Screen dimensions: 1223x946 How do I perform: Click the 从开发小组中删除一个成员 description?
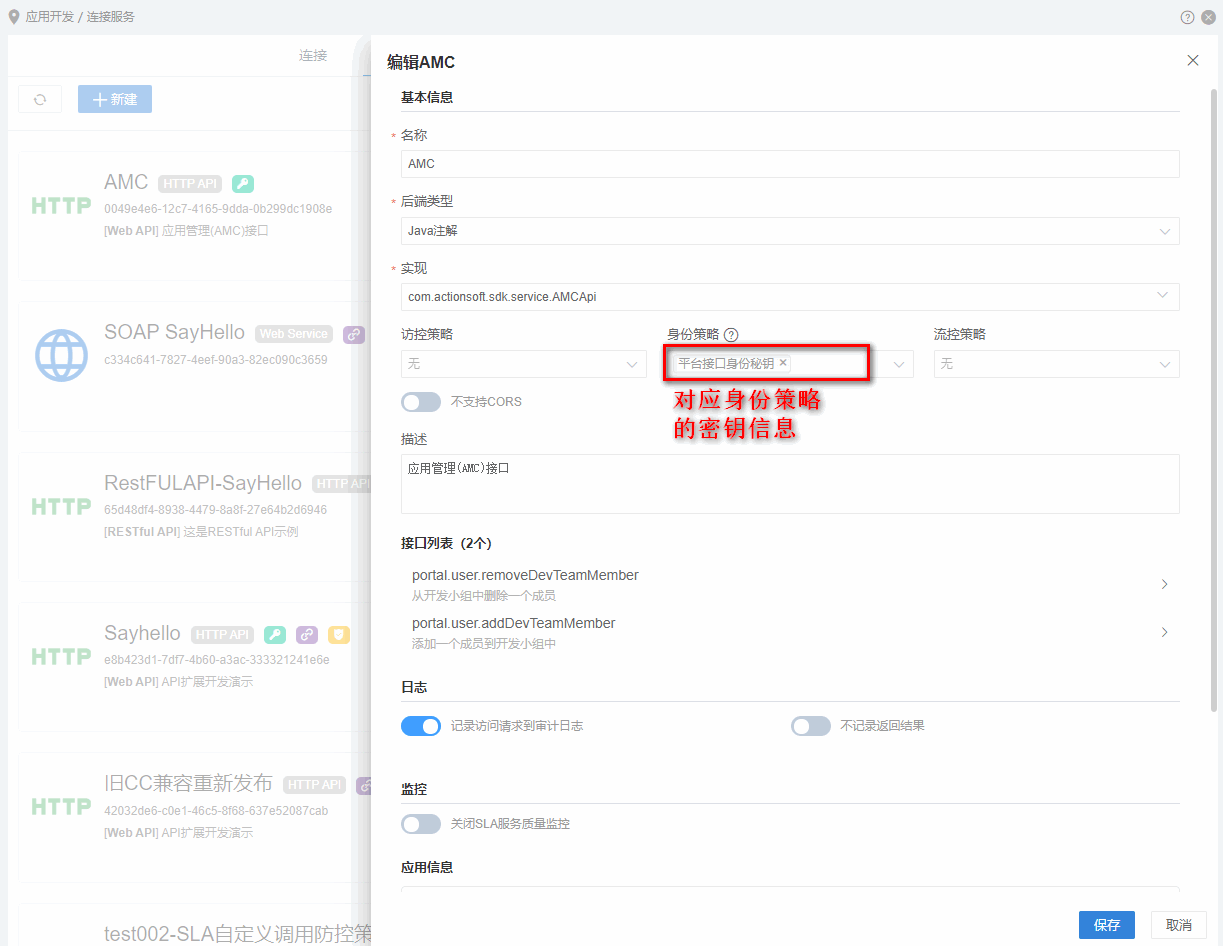(x=484, y=596)
